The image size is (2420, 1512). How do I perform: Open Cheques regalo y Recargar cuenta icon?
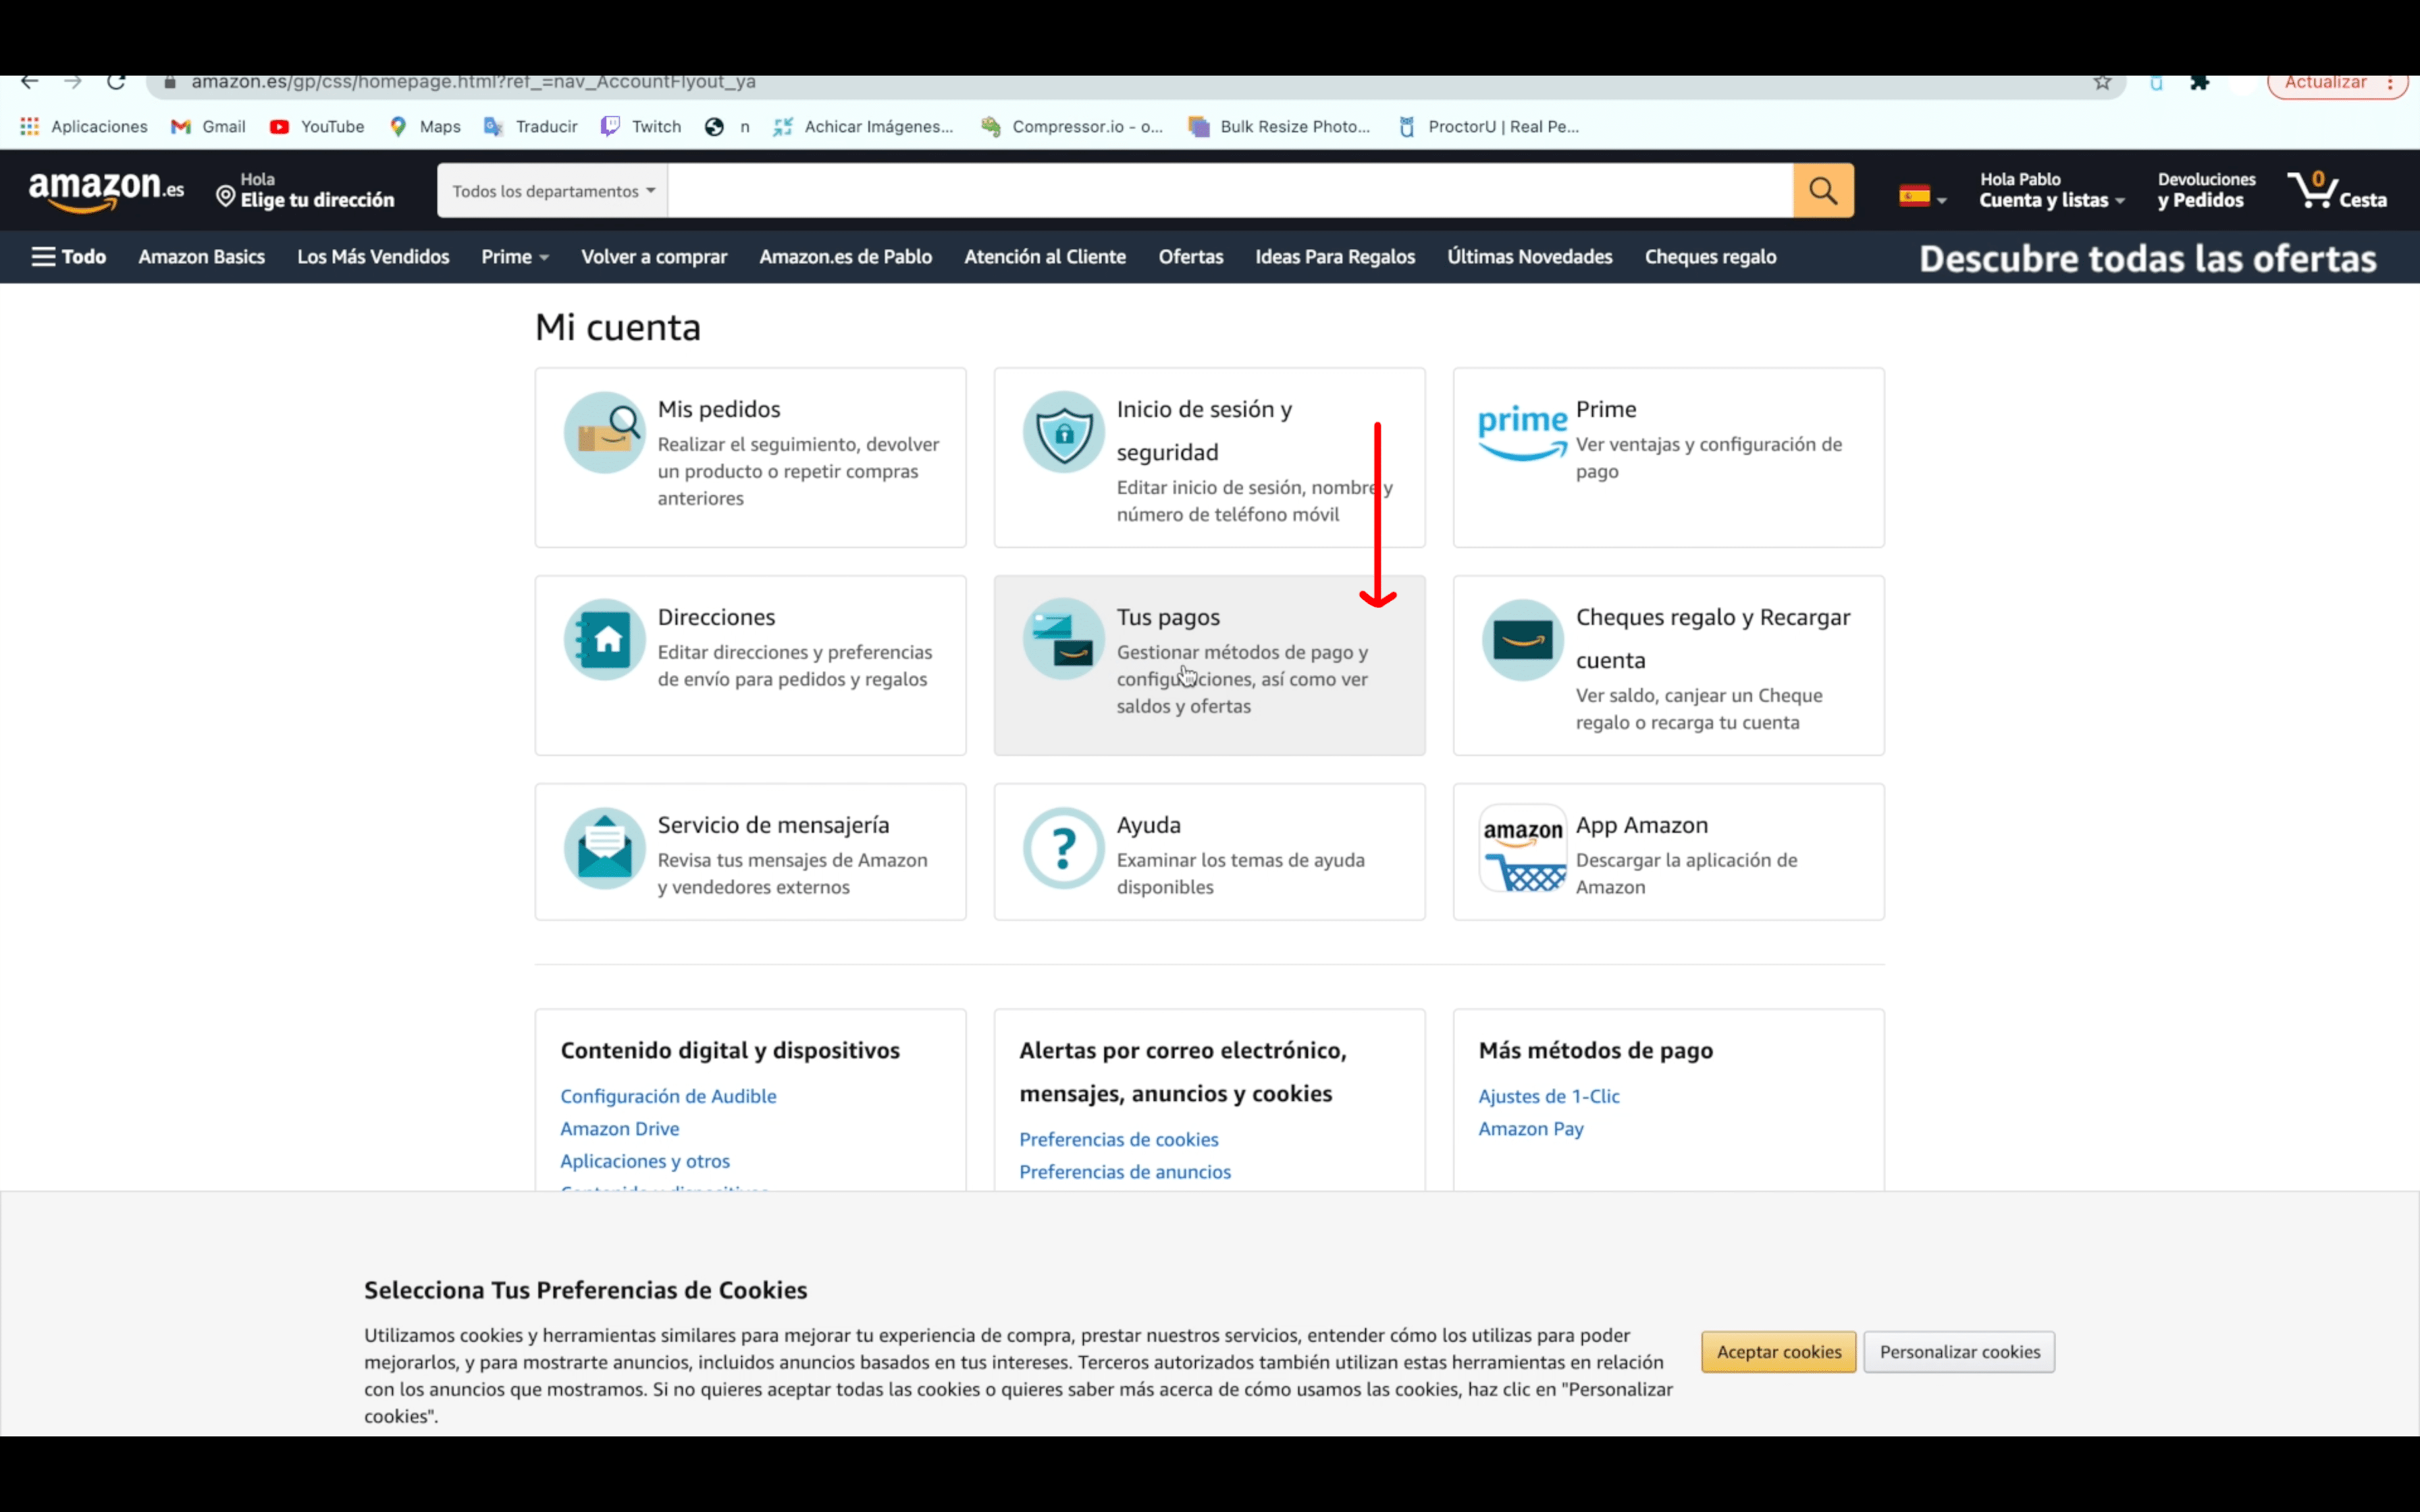click(1522, 640)
